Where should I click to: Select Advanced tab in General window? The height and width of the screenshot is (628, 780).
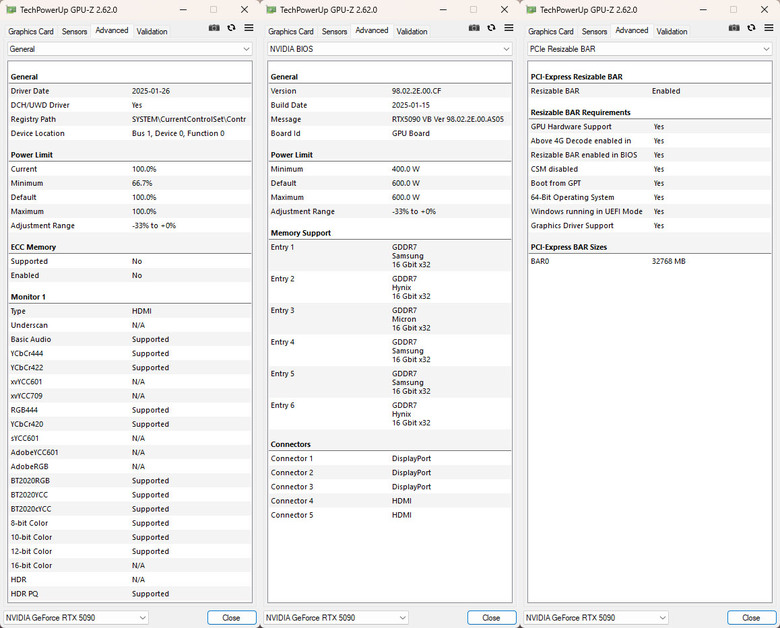112,30
